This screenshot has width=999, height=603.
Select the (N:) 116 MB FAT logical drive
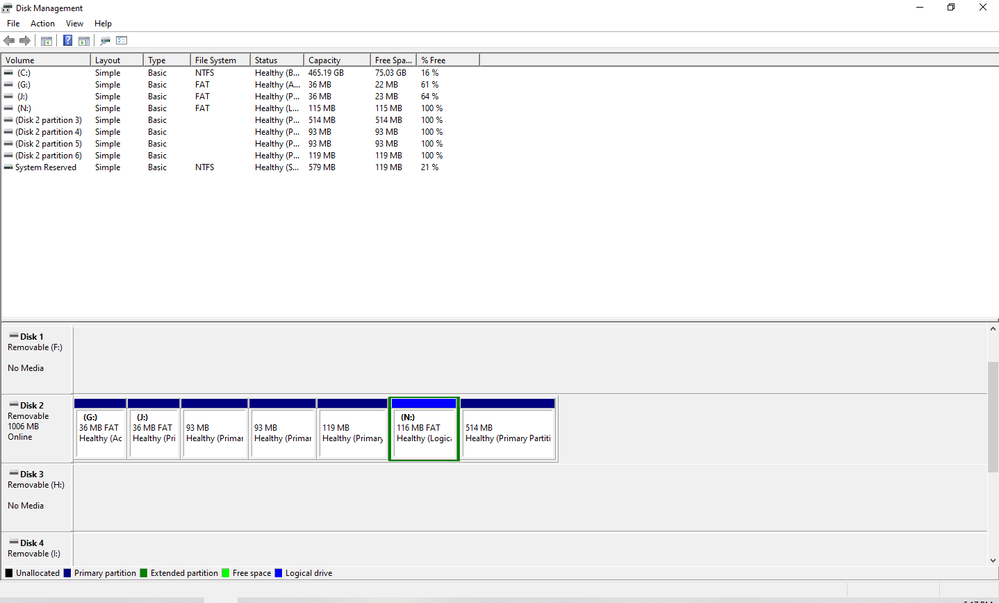(423, 430)
